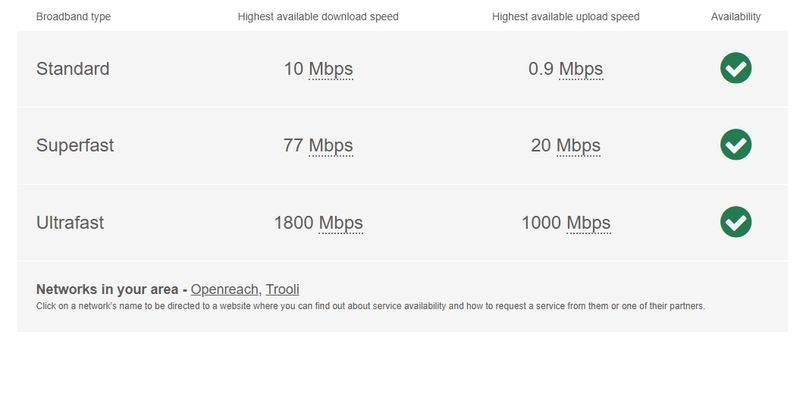Click Mbps abbreviation in Superfast download speed
800x409 pixels.
point(330,146)
